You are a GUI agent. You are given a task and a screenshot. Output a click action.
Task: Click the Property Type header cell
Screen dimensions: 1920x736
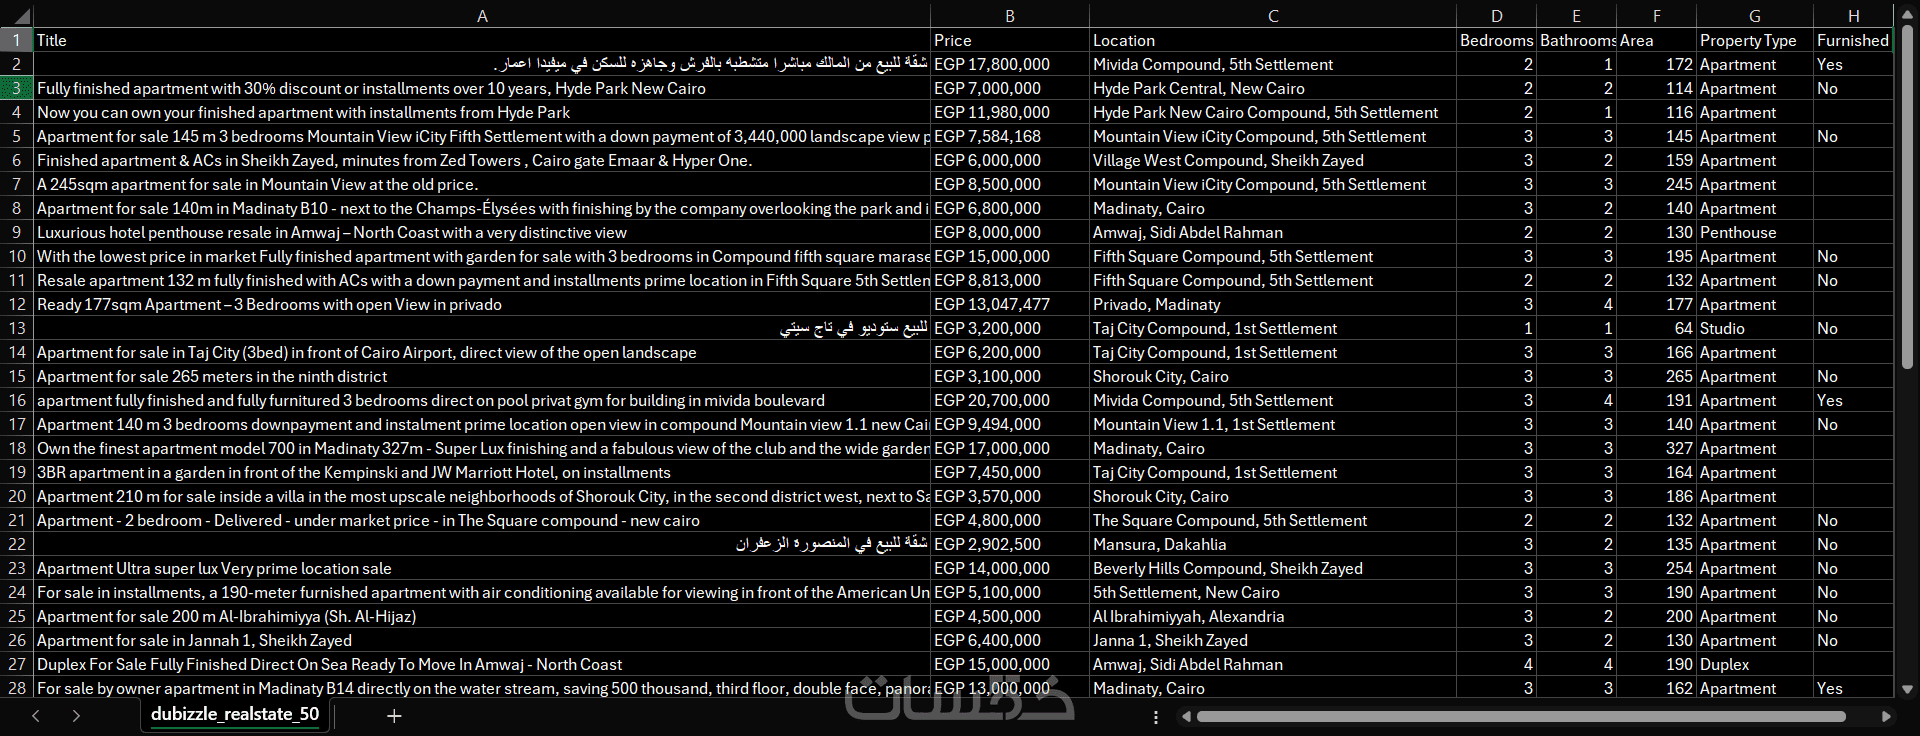click(x=1755, y=40)
